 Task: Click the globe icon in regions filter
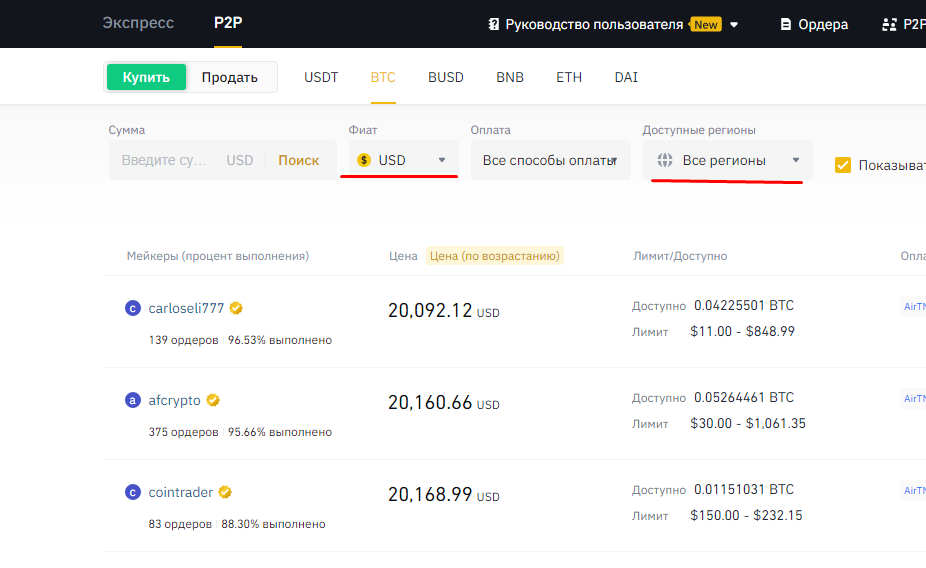tap(665, 160)
